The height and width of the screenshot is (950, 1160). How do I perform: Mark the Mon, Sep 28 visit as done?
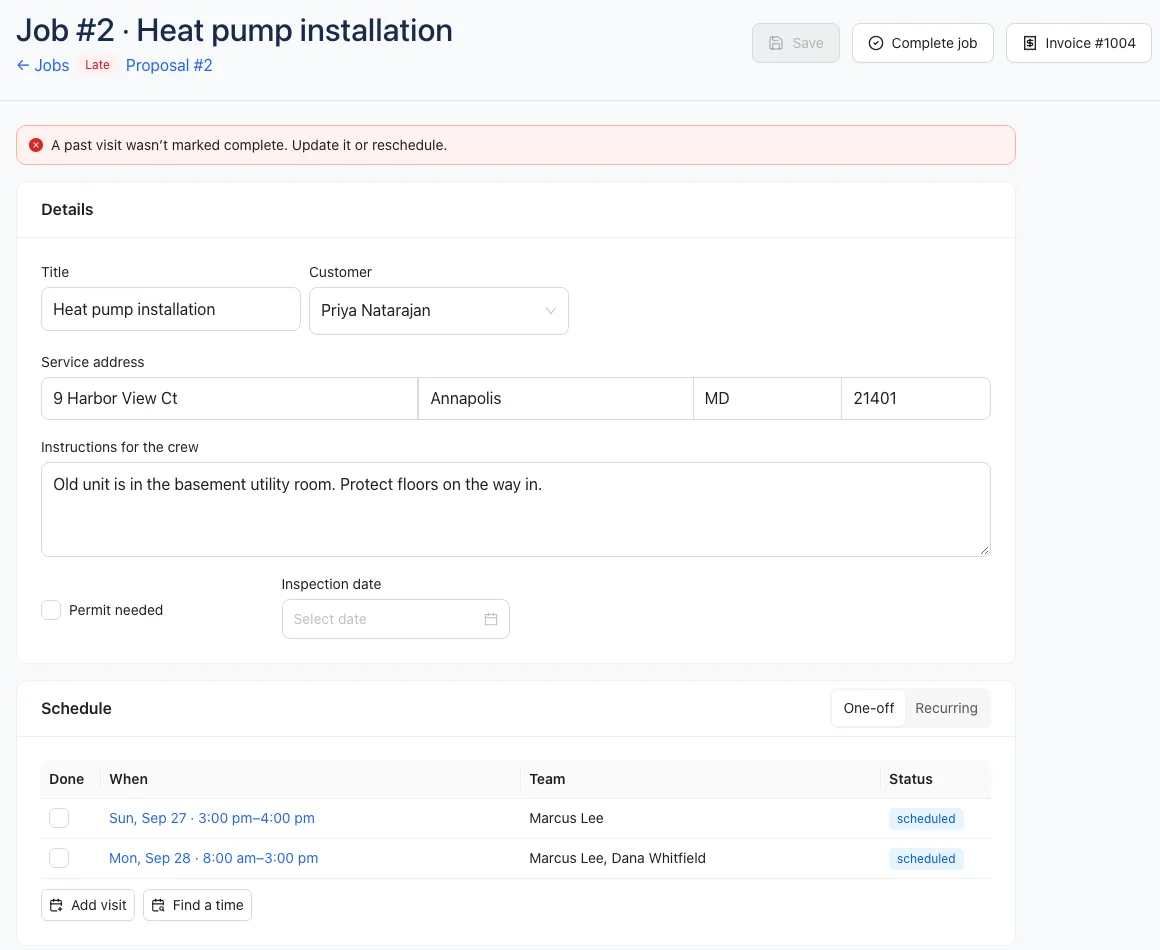[x=59, y=858]
